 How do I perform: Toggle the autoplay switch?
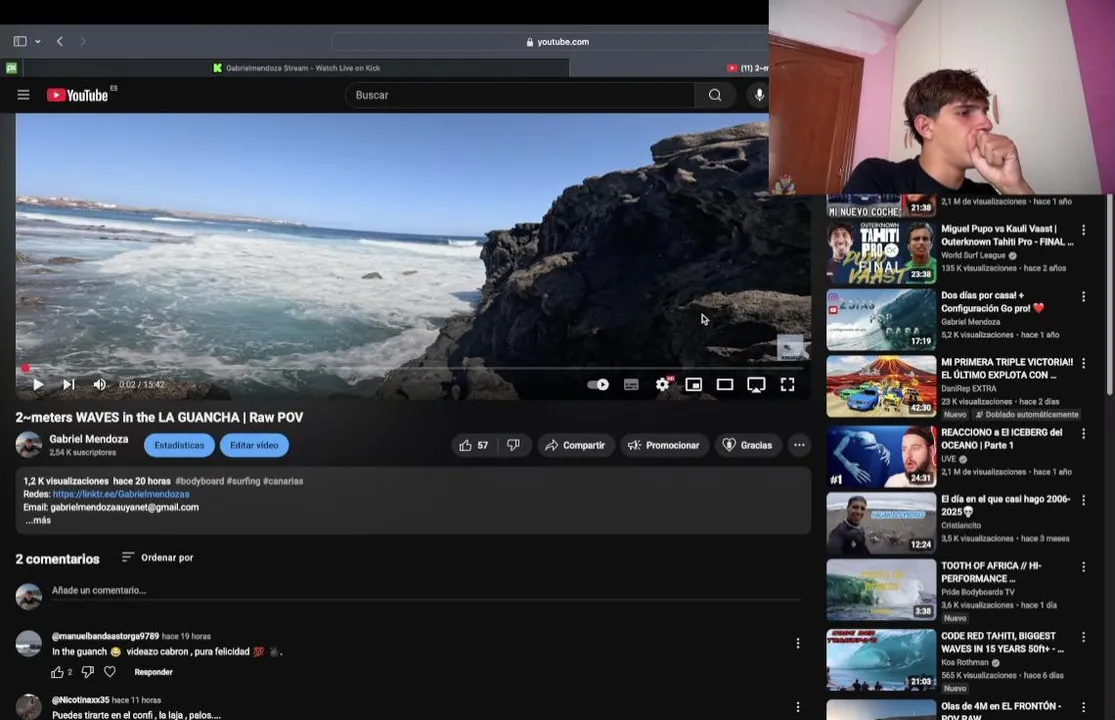pyautogui.click(x=598, y=385)
